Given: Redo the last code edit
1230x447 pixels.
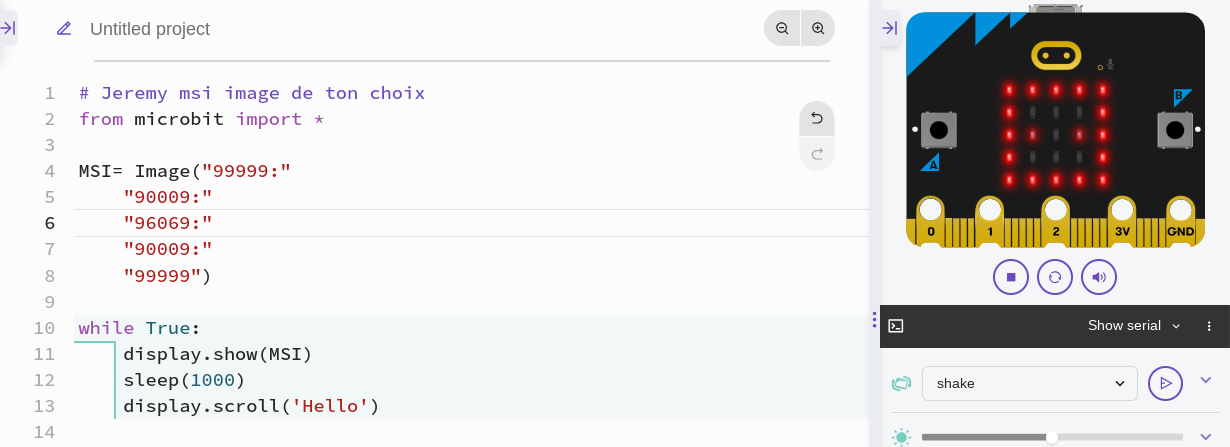Looking at the screenshot, I should pos(817,153).
